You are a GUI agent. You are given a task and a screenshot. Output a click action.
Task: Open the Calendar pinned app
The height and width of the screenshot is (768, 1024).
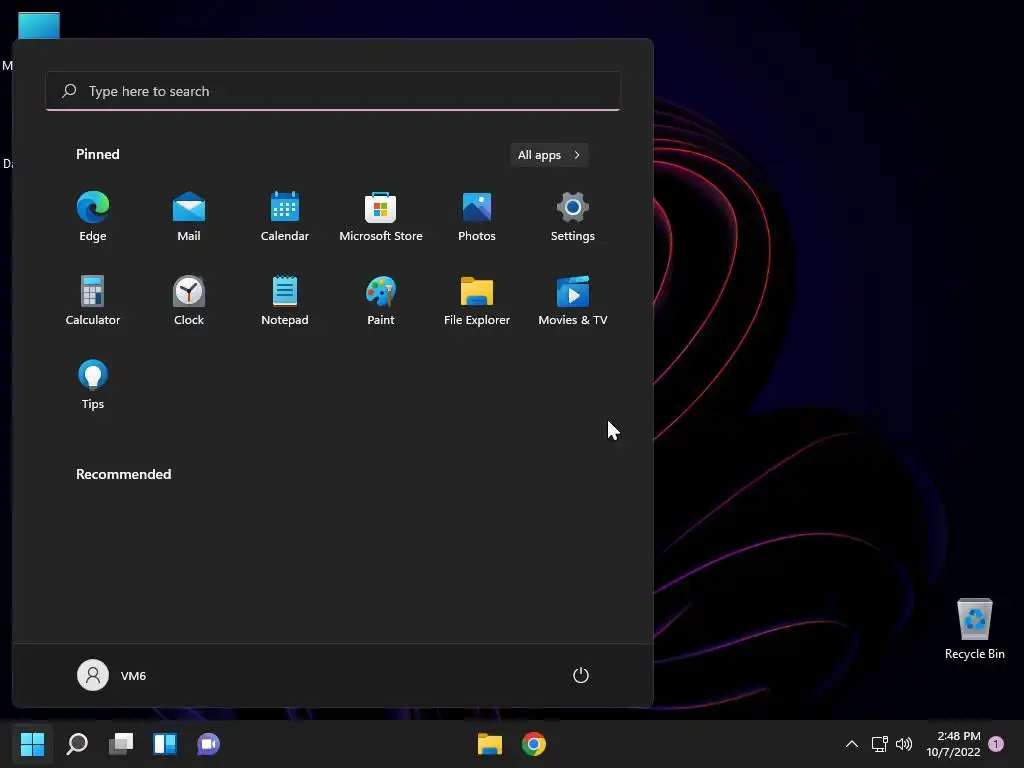tap(285, 217)
